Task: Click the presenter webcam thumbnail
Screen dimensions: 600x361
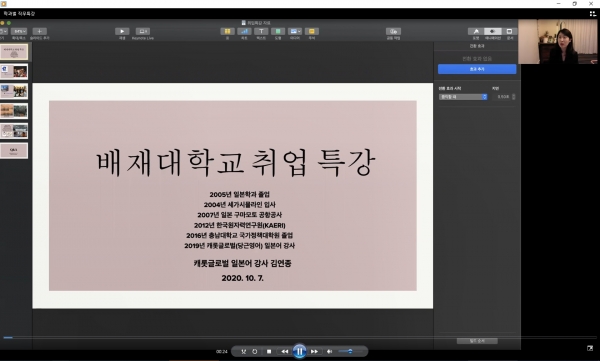Action: click(x=558, y=42)
